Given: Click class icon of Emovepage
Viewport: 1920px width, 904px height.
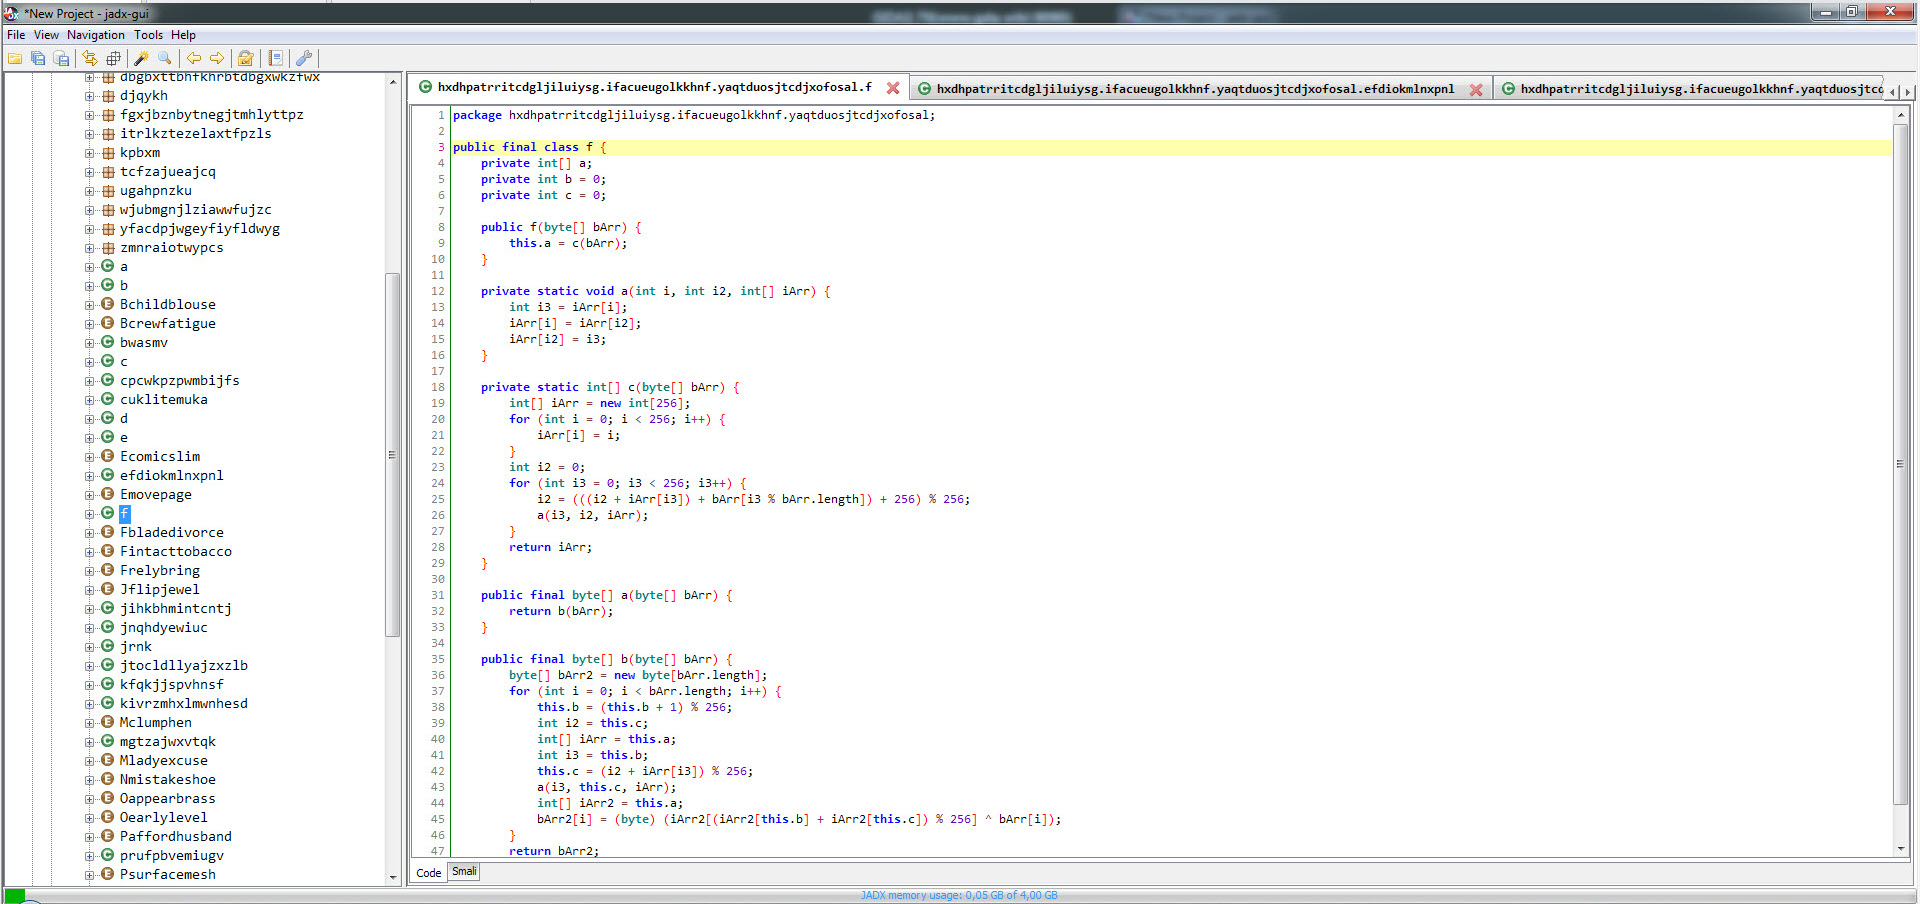Looking at the screenshot, I should (108, 494).
